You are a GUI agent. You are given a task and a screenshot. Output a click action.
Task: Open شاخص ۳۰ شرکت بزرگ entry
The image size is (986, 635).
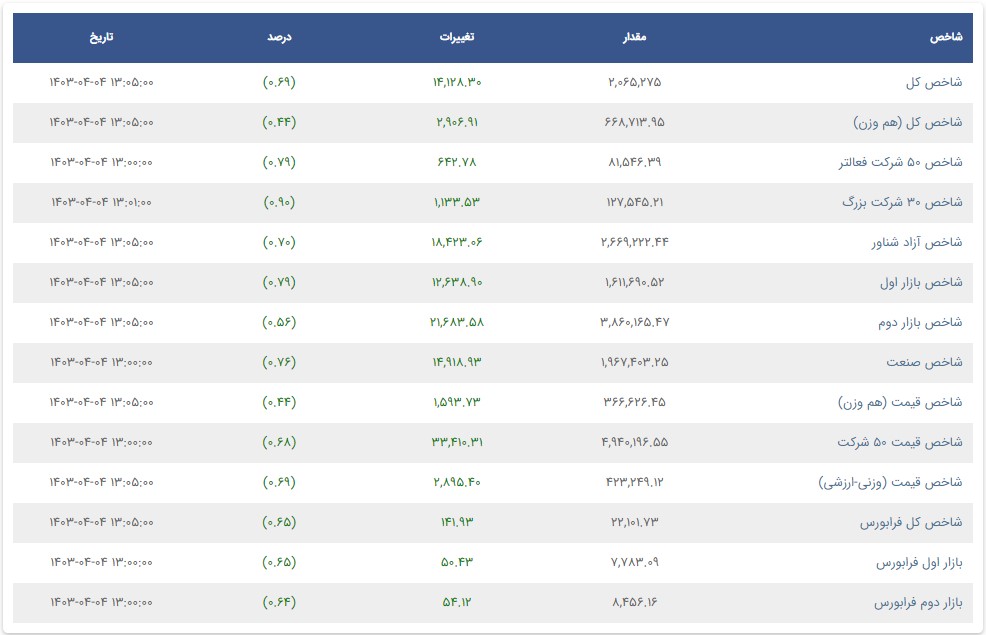pos(902,202)
